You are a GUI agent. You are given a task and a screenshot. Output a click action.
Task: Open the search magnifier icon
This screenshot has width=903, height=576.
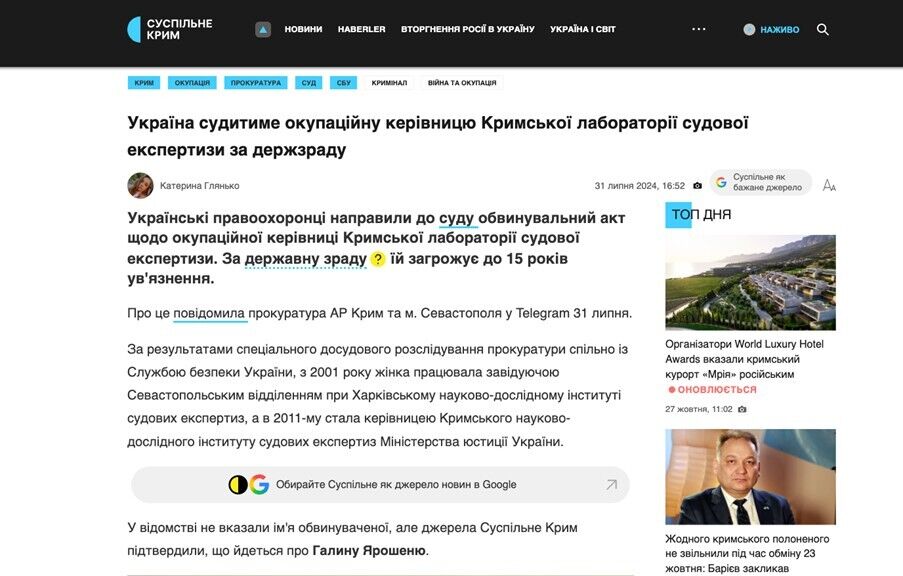pyautogui.click(x=823, y=29)
